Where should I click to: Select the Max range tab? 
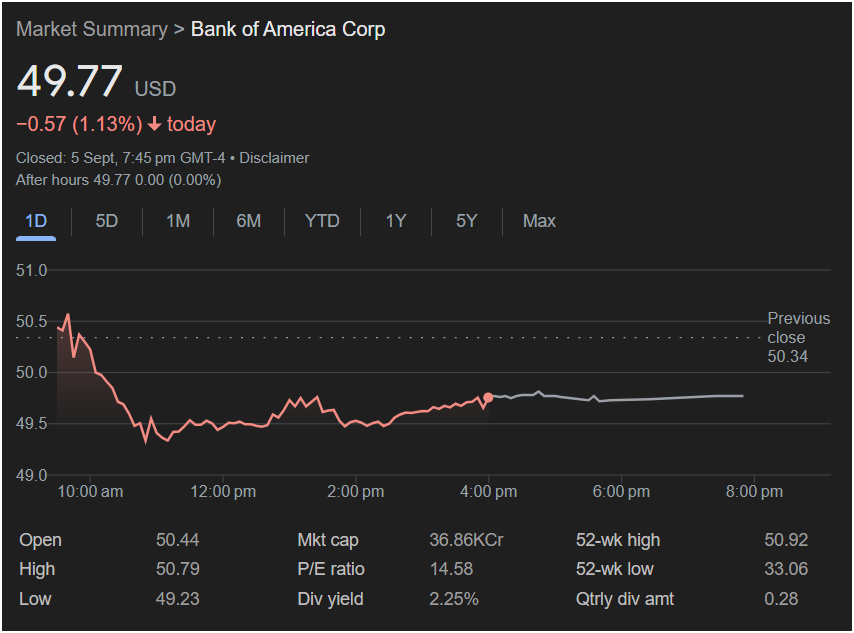click(539, 221)
